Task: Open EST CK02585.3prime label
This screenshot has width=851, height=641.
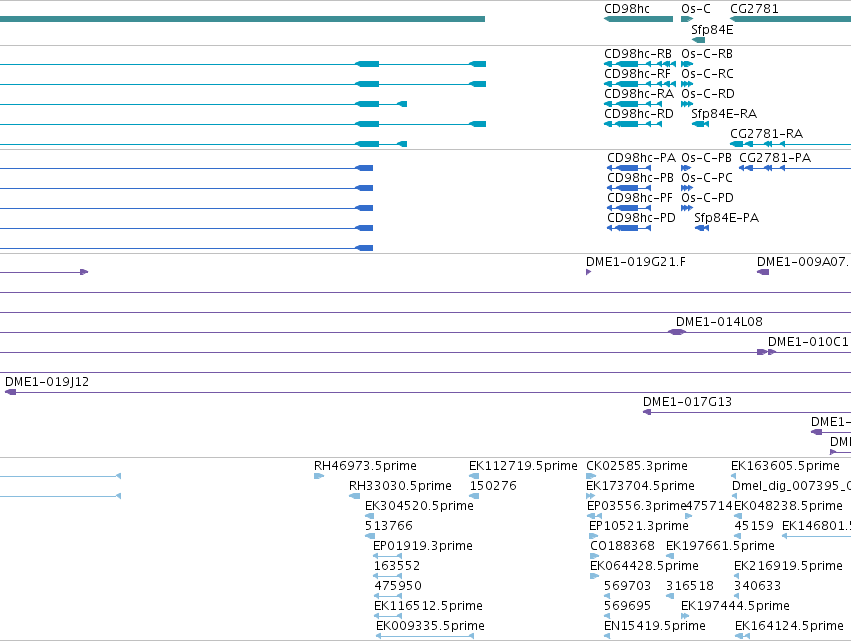Action: 637,466
